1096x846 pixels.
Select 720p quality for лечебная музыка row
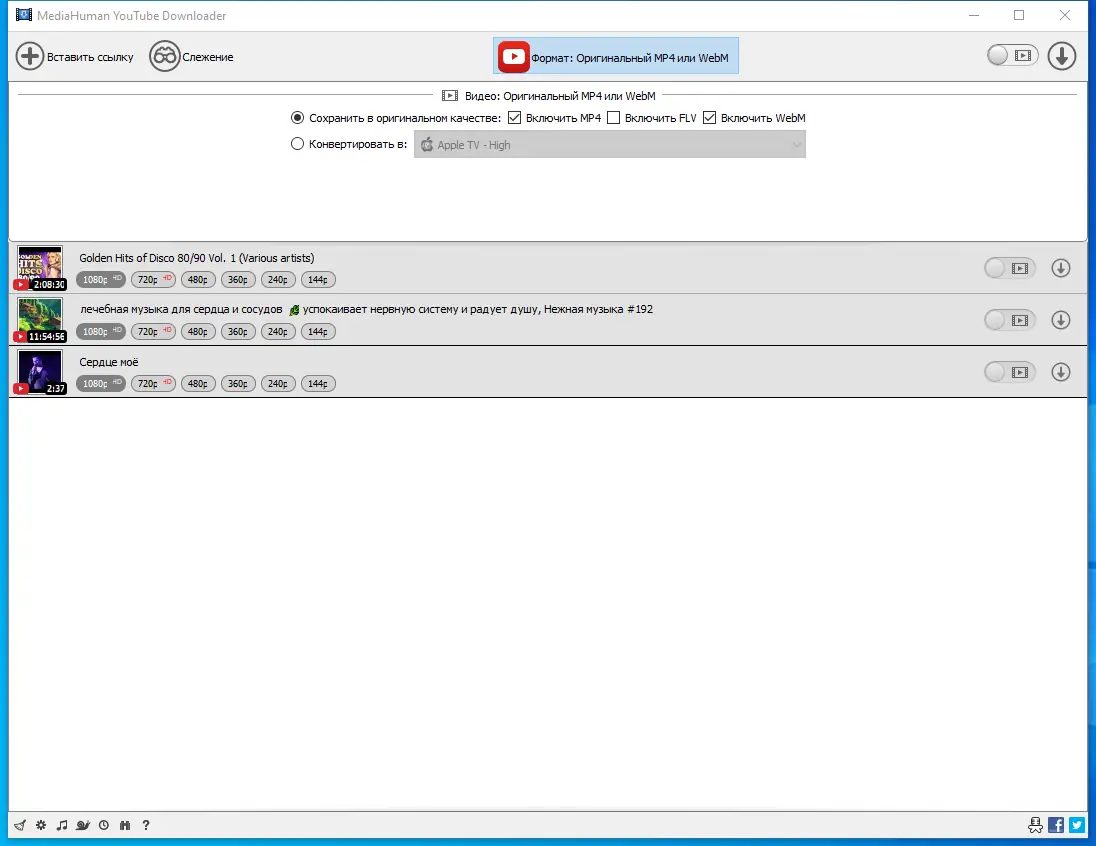(153, 331)
